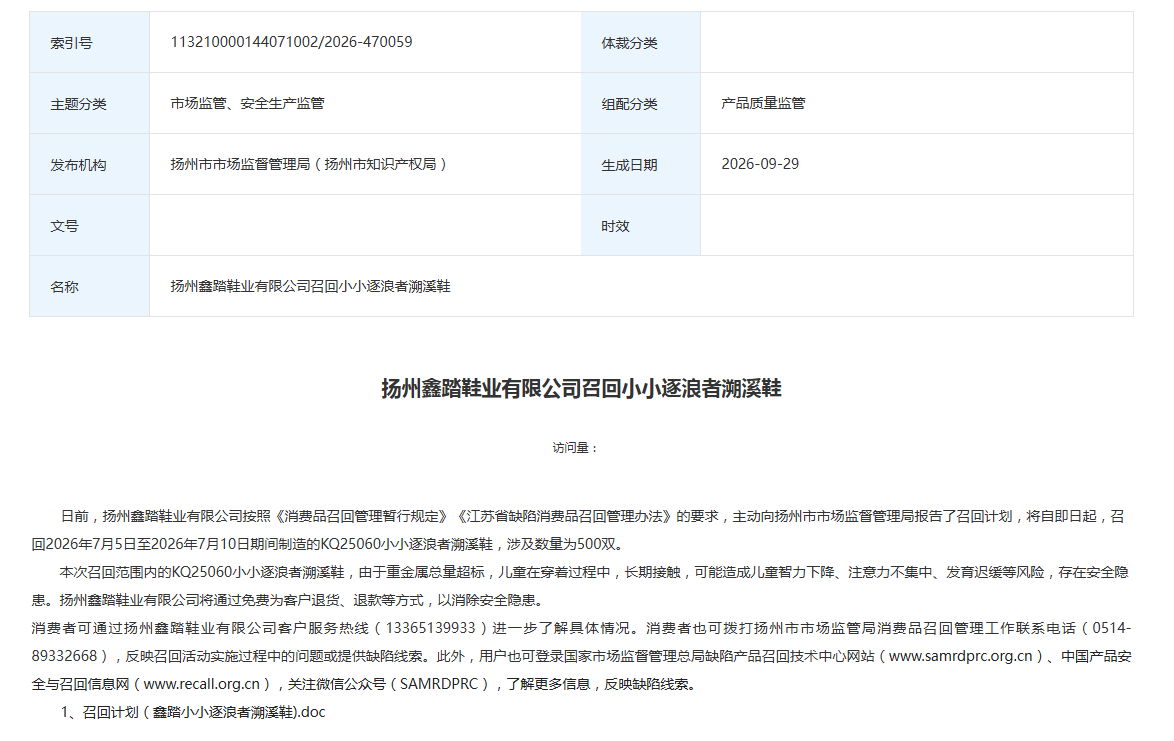Viewport: 1174px width, 741px height.
Task: Click the regulation name 《消费品召回管理暂行规定》
Action: tap(362, 516)
